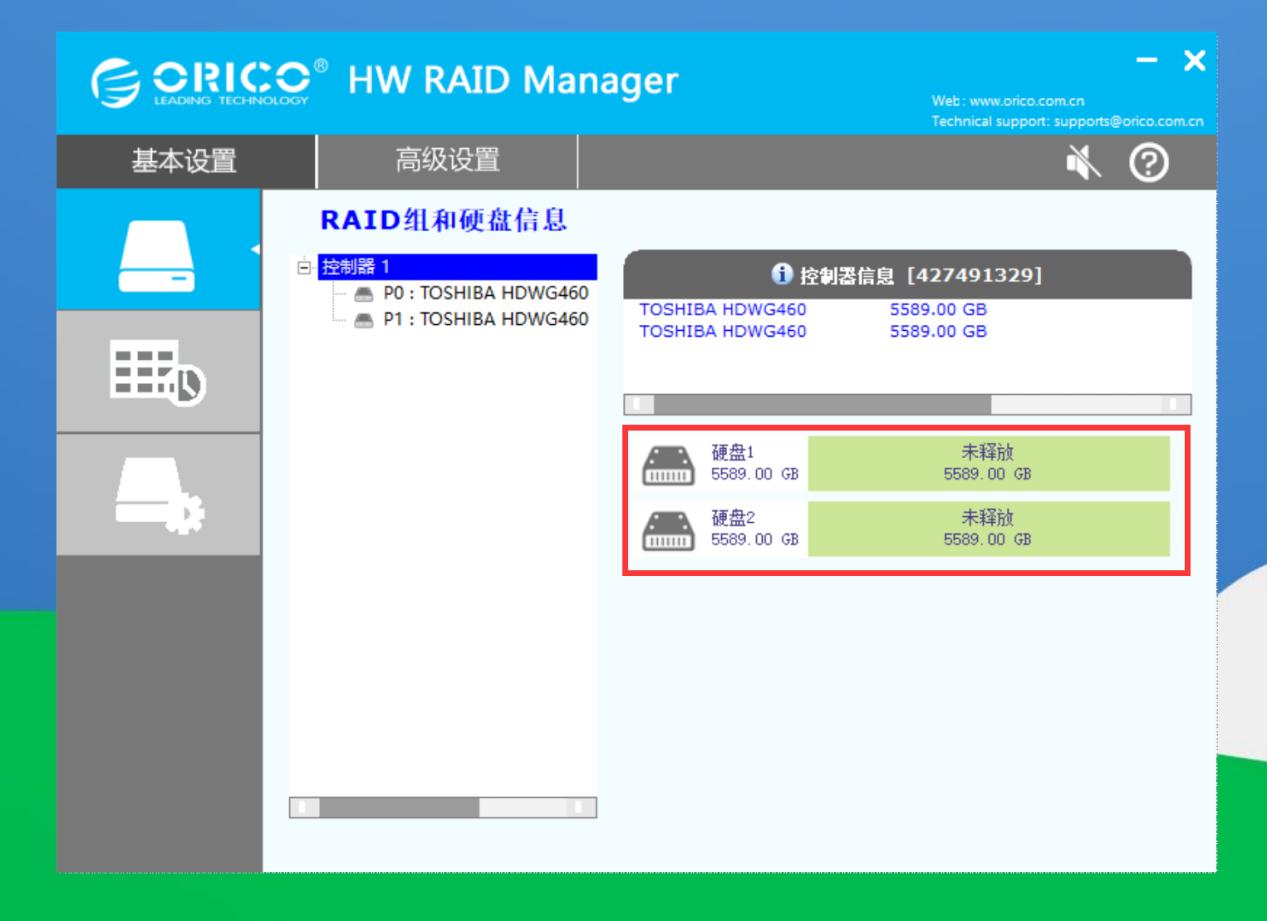Screen dimensions: 1267x921
Task: Click the 硬盘2 label text
Action: 732,517
